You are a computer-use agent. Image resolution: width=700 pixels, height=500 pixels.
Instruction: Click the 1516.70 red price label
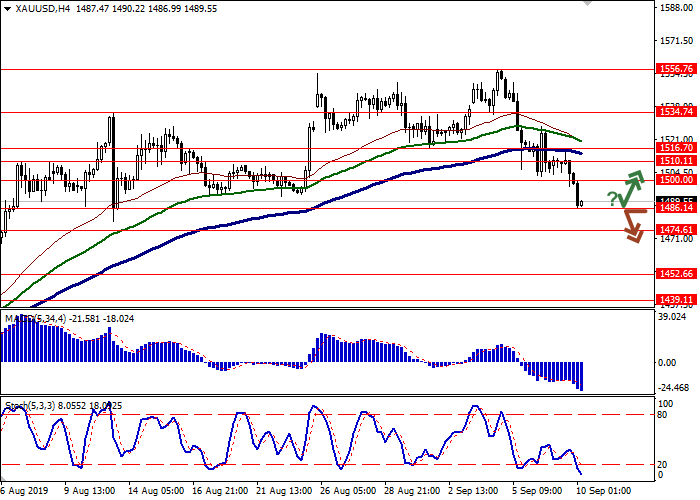[677, 147]
